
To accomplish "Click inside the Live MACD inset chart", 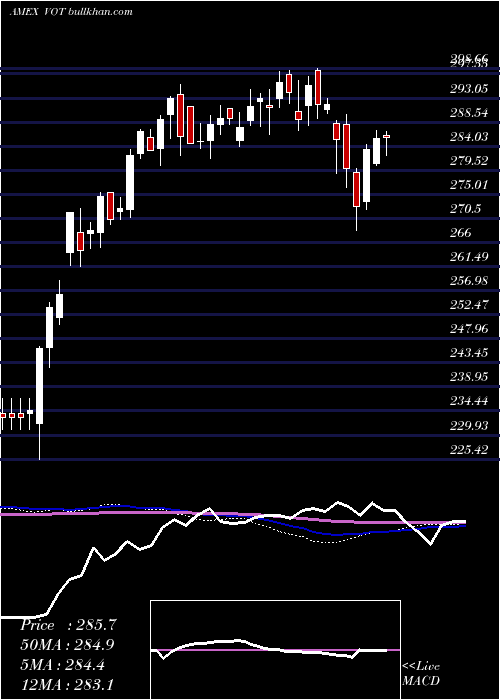I will coord(275,650).
